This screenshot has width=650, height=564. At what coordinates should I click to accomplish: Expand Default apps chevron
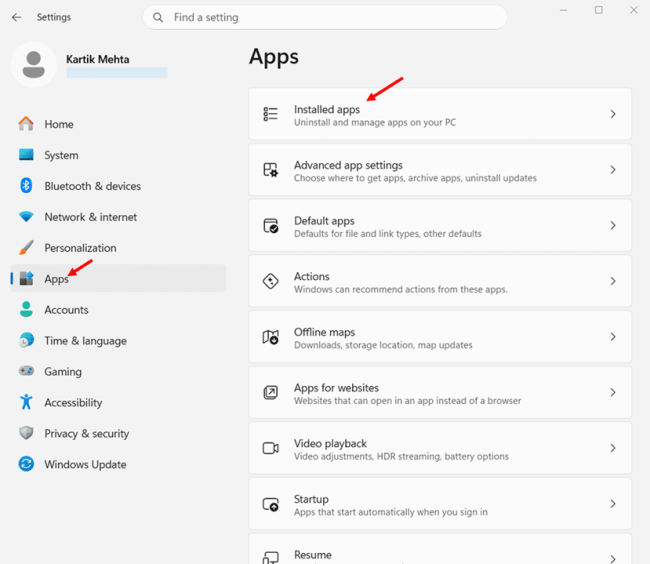[613, 225]
